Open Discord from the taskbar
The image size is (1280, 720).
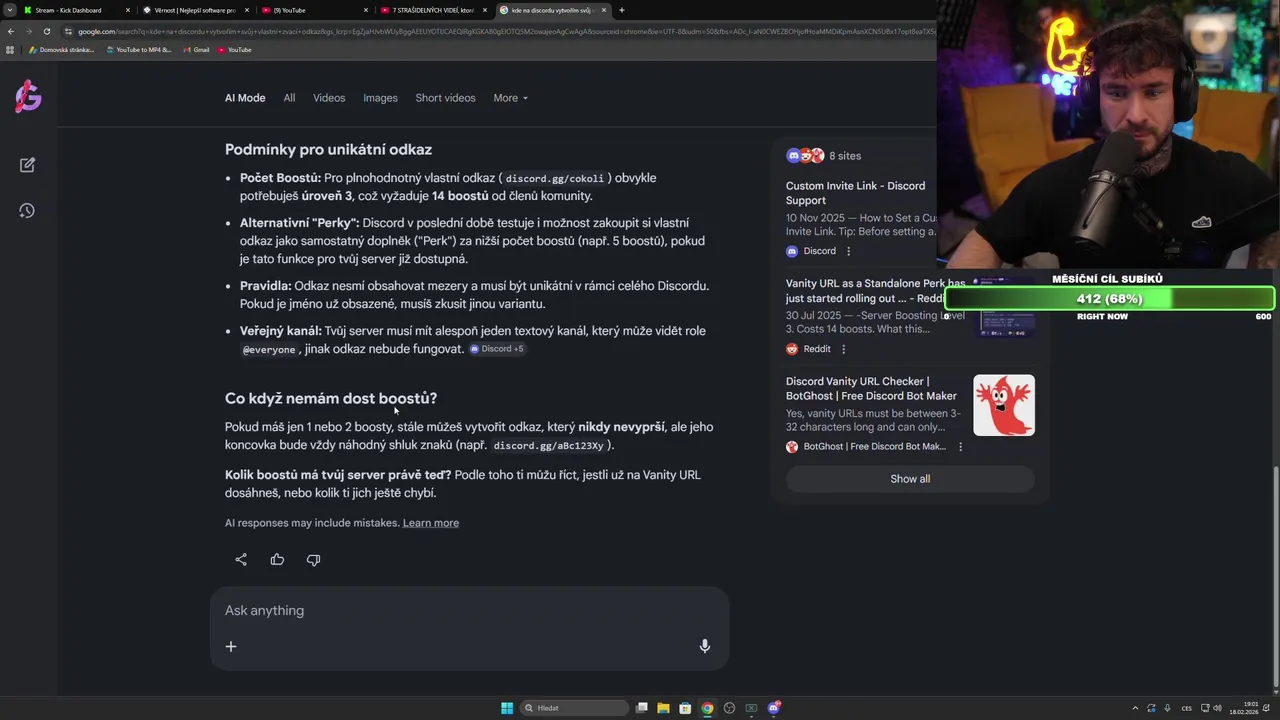tap(773, 708)
